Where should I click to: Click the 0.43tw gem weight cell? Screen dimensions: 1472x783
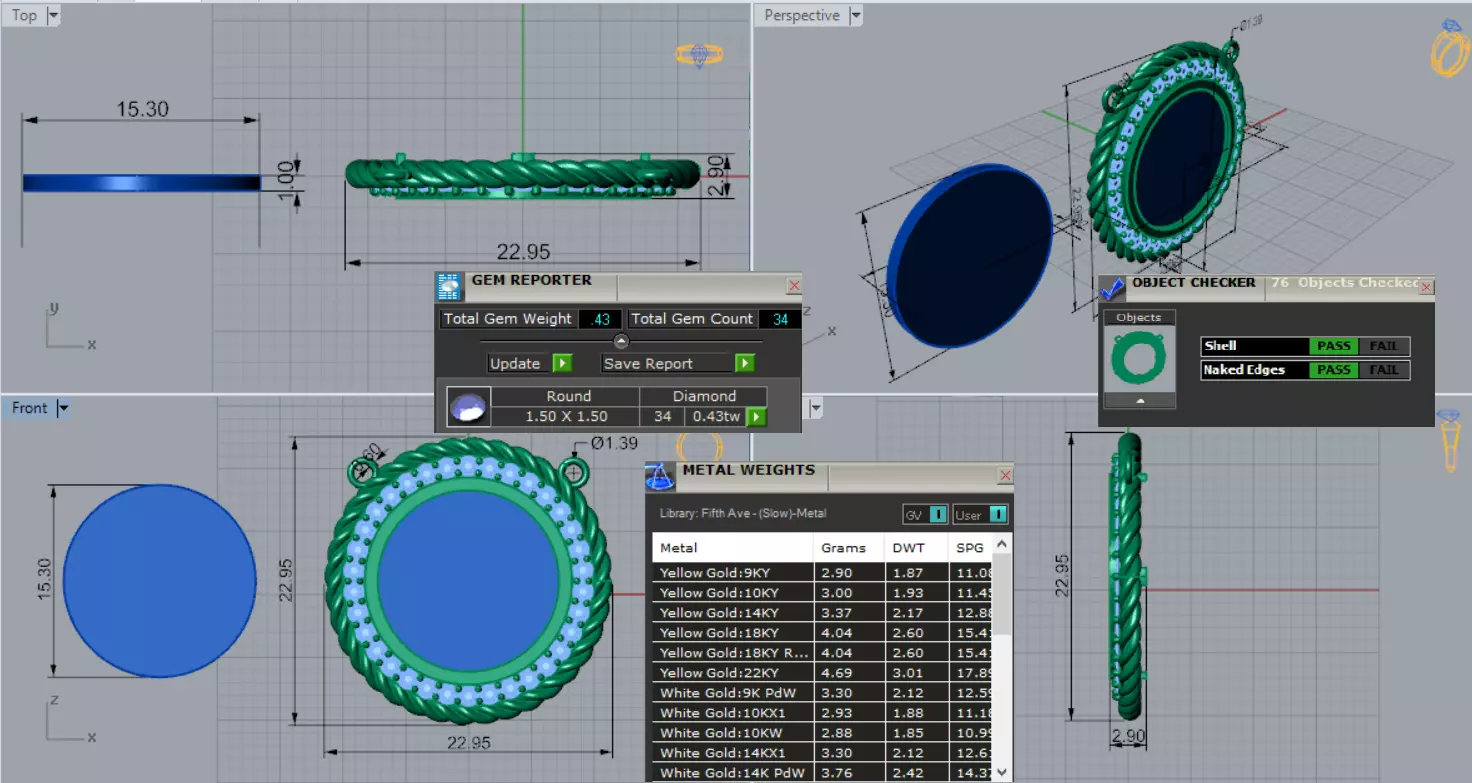click(x=715, y=416)
